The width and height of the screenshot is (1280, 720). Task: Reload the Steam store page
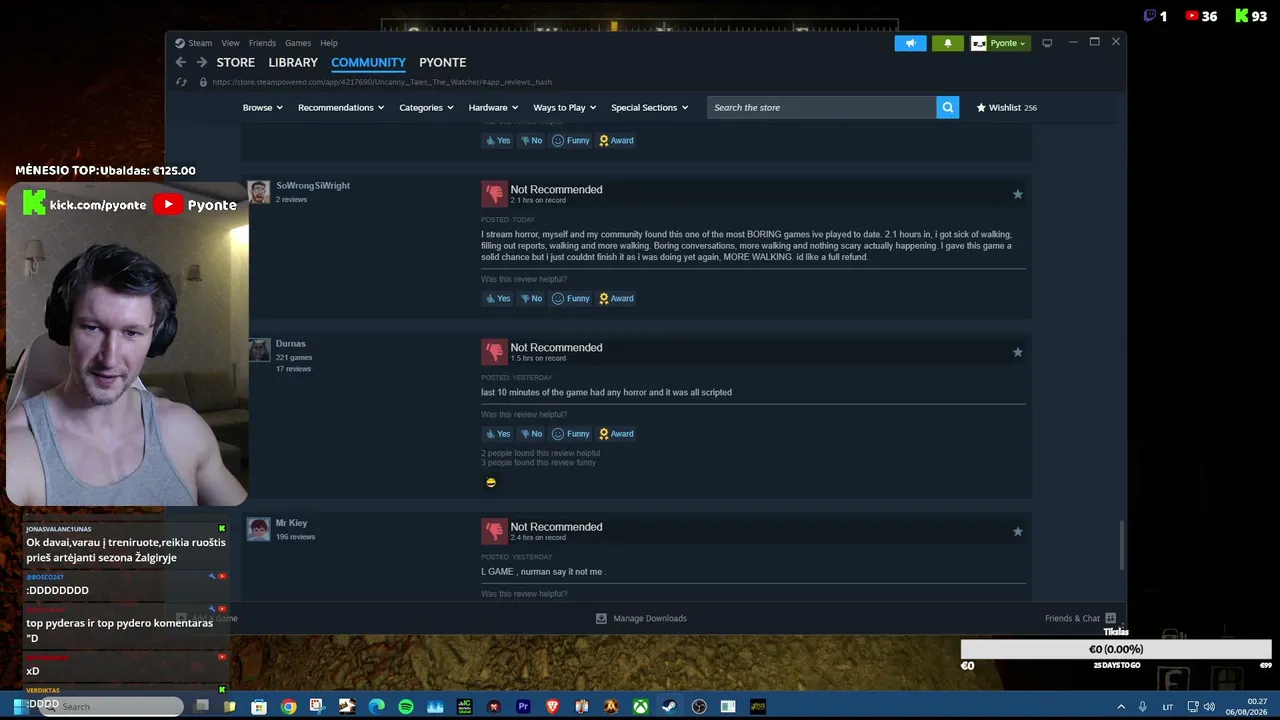pos(181,82)
